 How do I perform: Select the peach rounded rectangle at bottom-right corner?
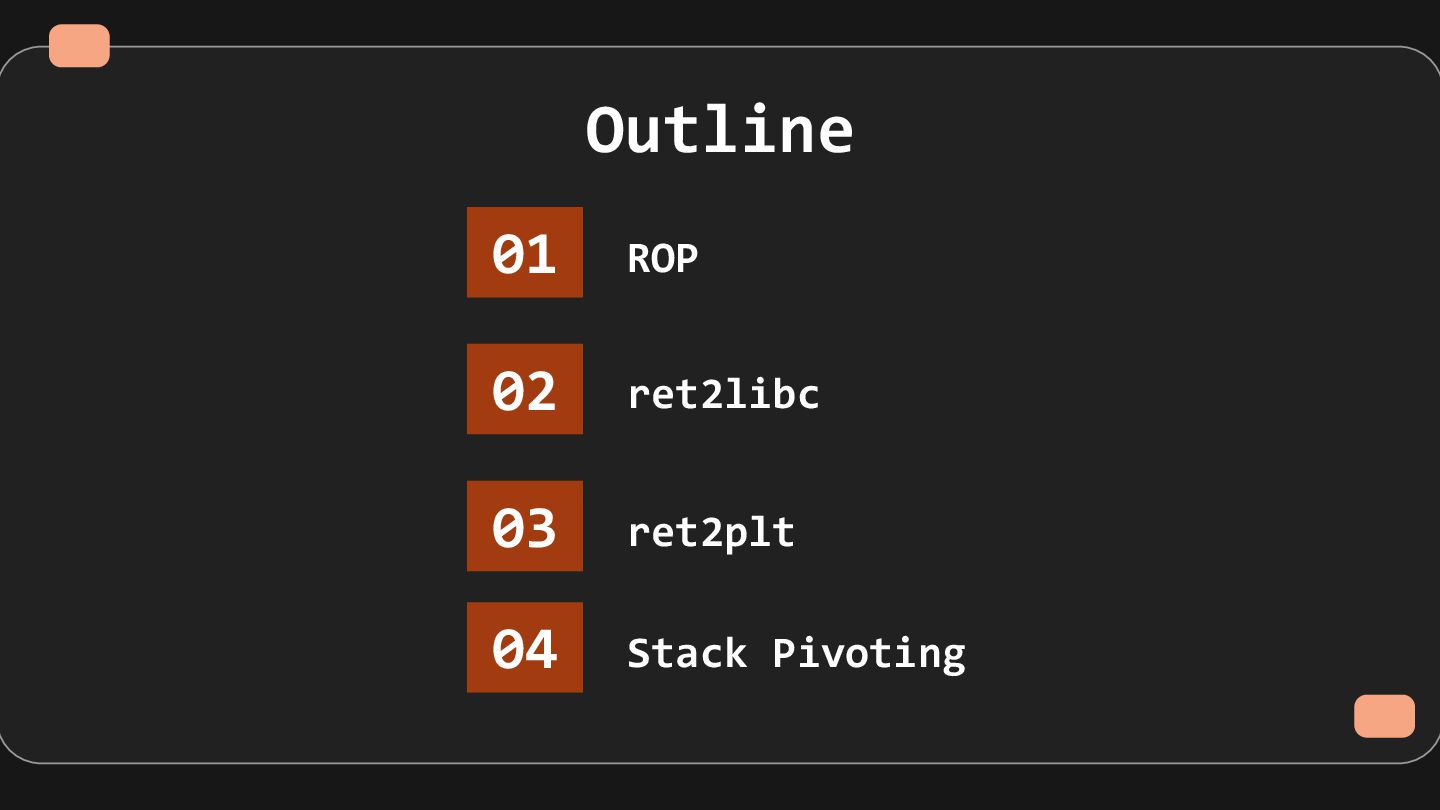click(1384, 716)
